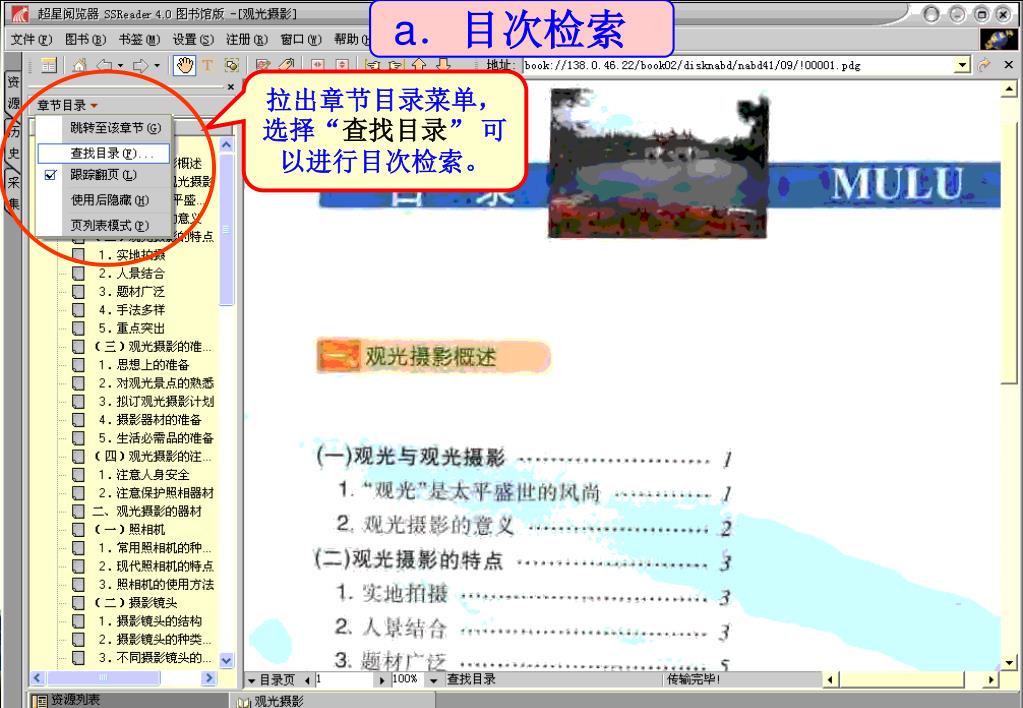Open the 100% zoom dropdown arrow
1023x708 pixels.
[433, 680]
